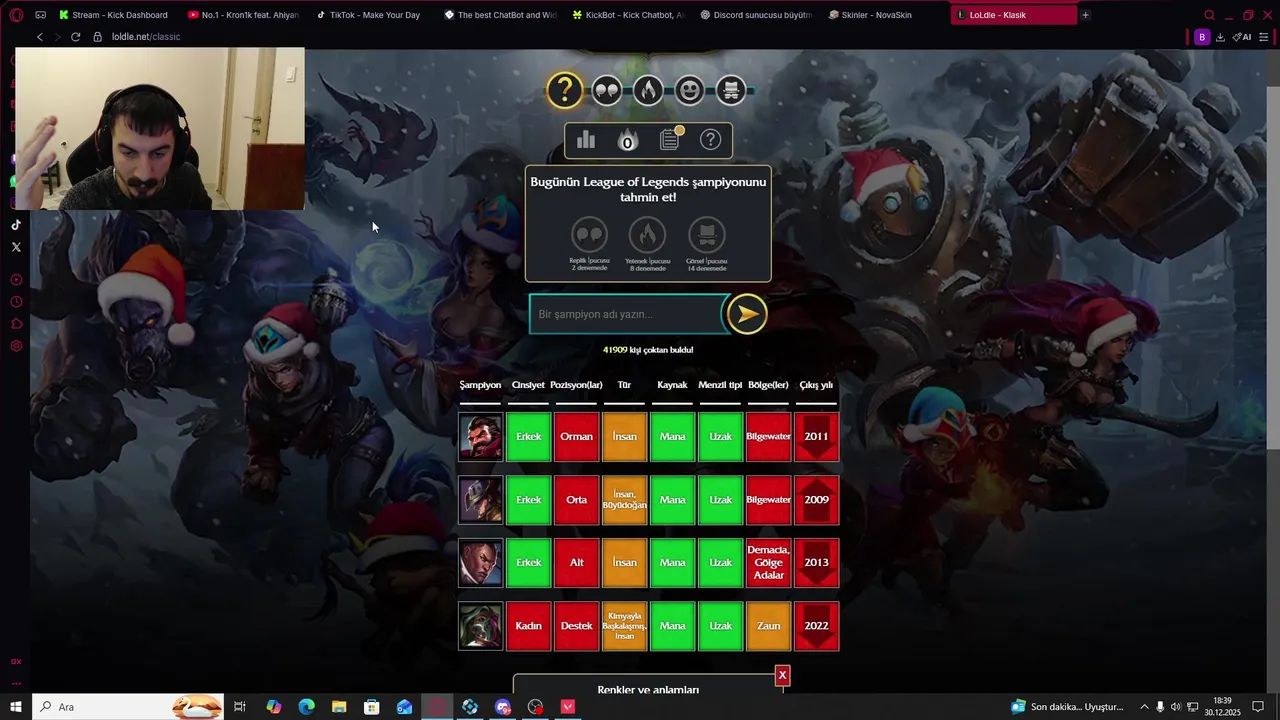Open a new browser tab
The width and height of the screenshot is (1280, 720).
pos(1085,15)
